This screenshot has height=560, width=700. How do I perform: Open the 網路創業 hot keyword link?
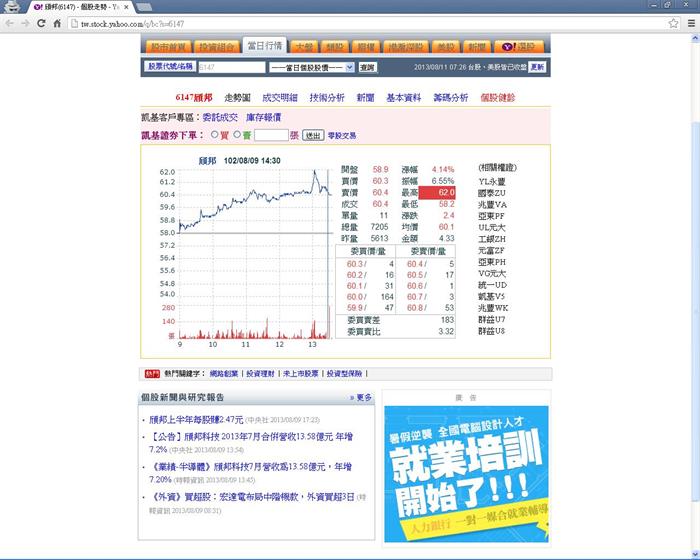tap(224, 374)
